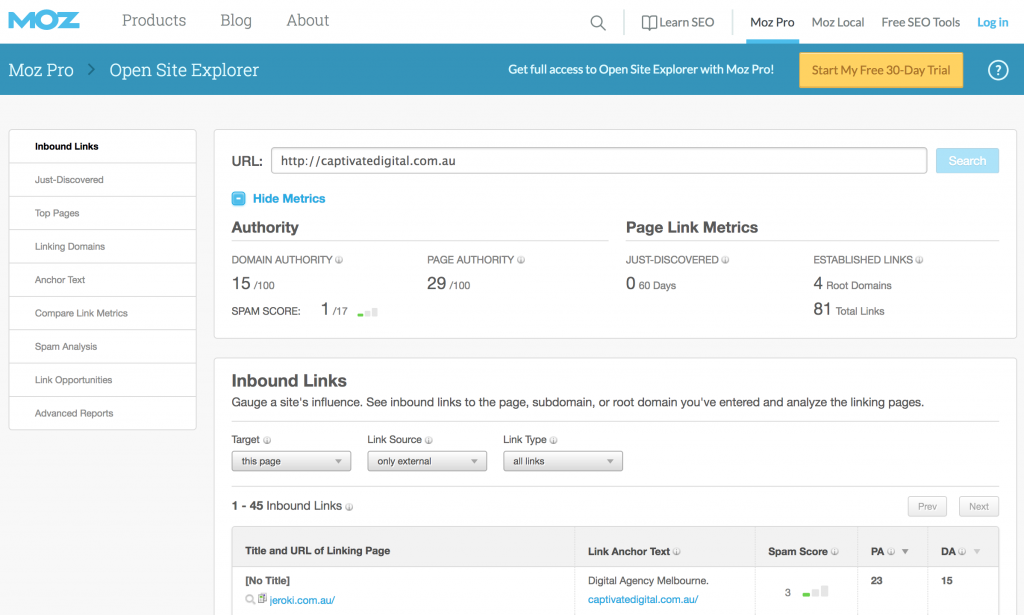The height and width of the screenshot is (615, 1024).
Task: Click the '[No Title]' row title
Action: (x=267, y=580)
